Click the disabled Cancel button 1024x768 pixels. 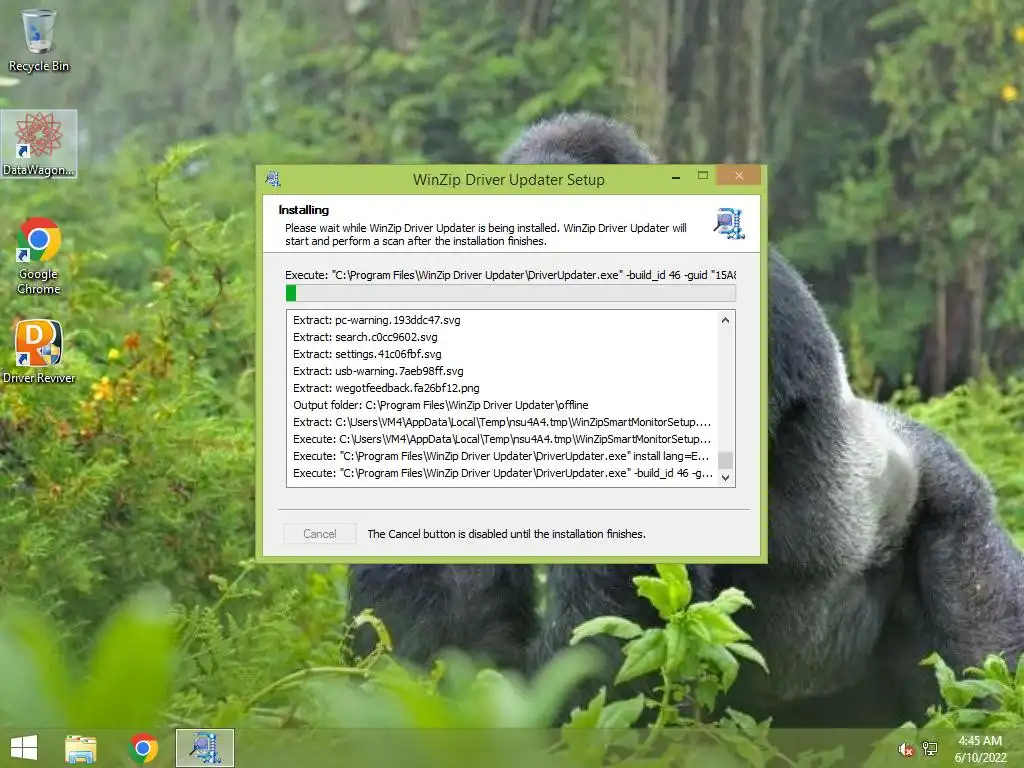320,534
